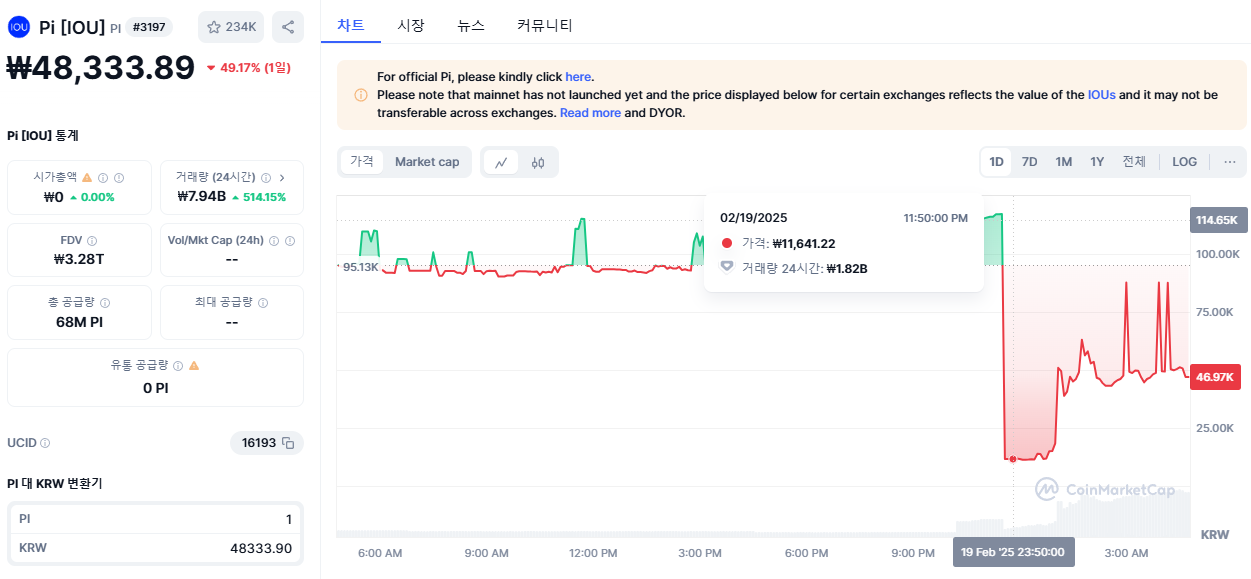Click the Pi IOU coin logo

click(18, 27)
